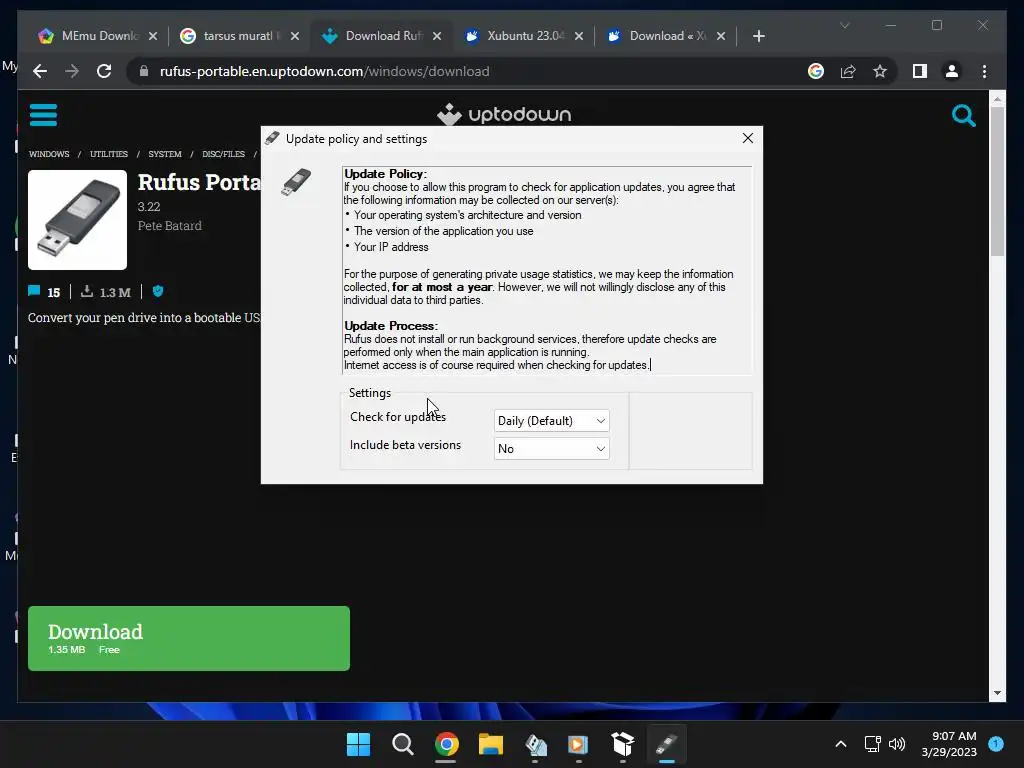Switch to the tarsus murat Google tab
The width and height of the screenshot is (1024, 768).
tap(238, 36)
